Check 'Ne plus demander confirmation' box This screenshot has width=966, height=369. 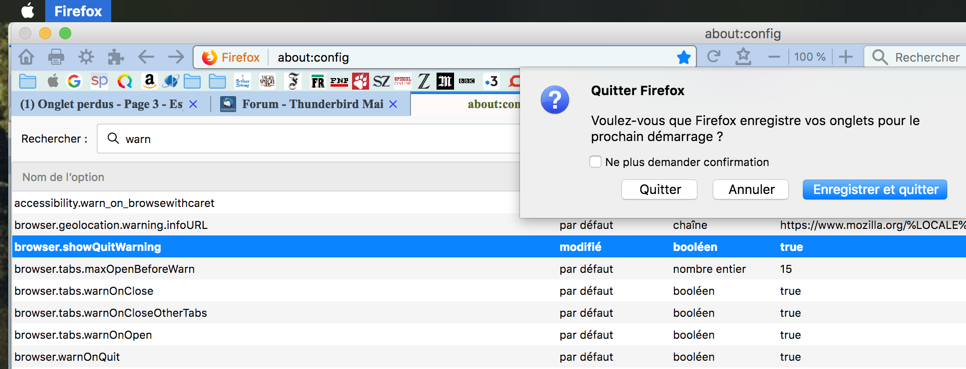click(595, 162)
